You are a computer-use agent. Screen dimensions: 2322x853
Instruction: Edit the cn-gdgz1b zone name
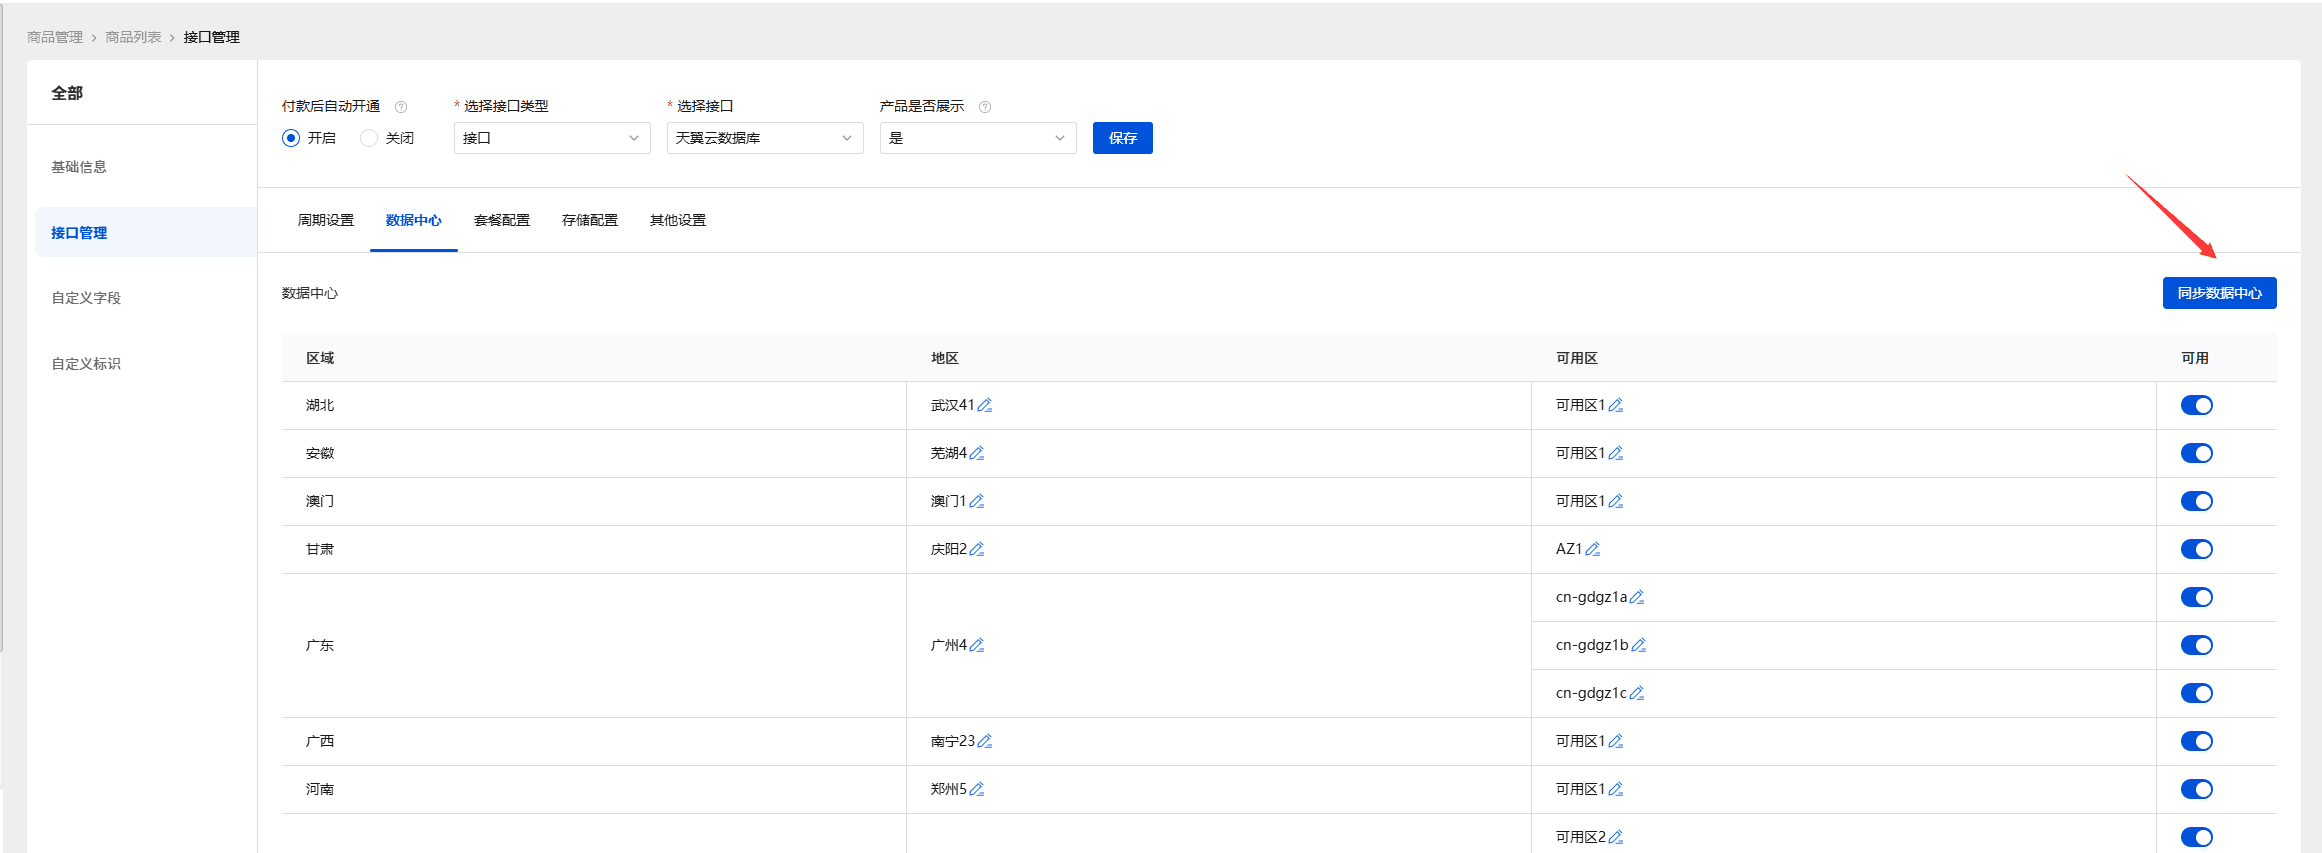click(1639, 645)
